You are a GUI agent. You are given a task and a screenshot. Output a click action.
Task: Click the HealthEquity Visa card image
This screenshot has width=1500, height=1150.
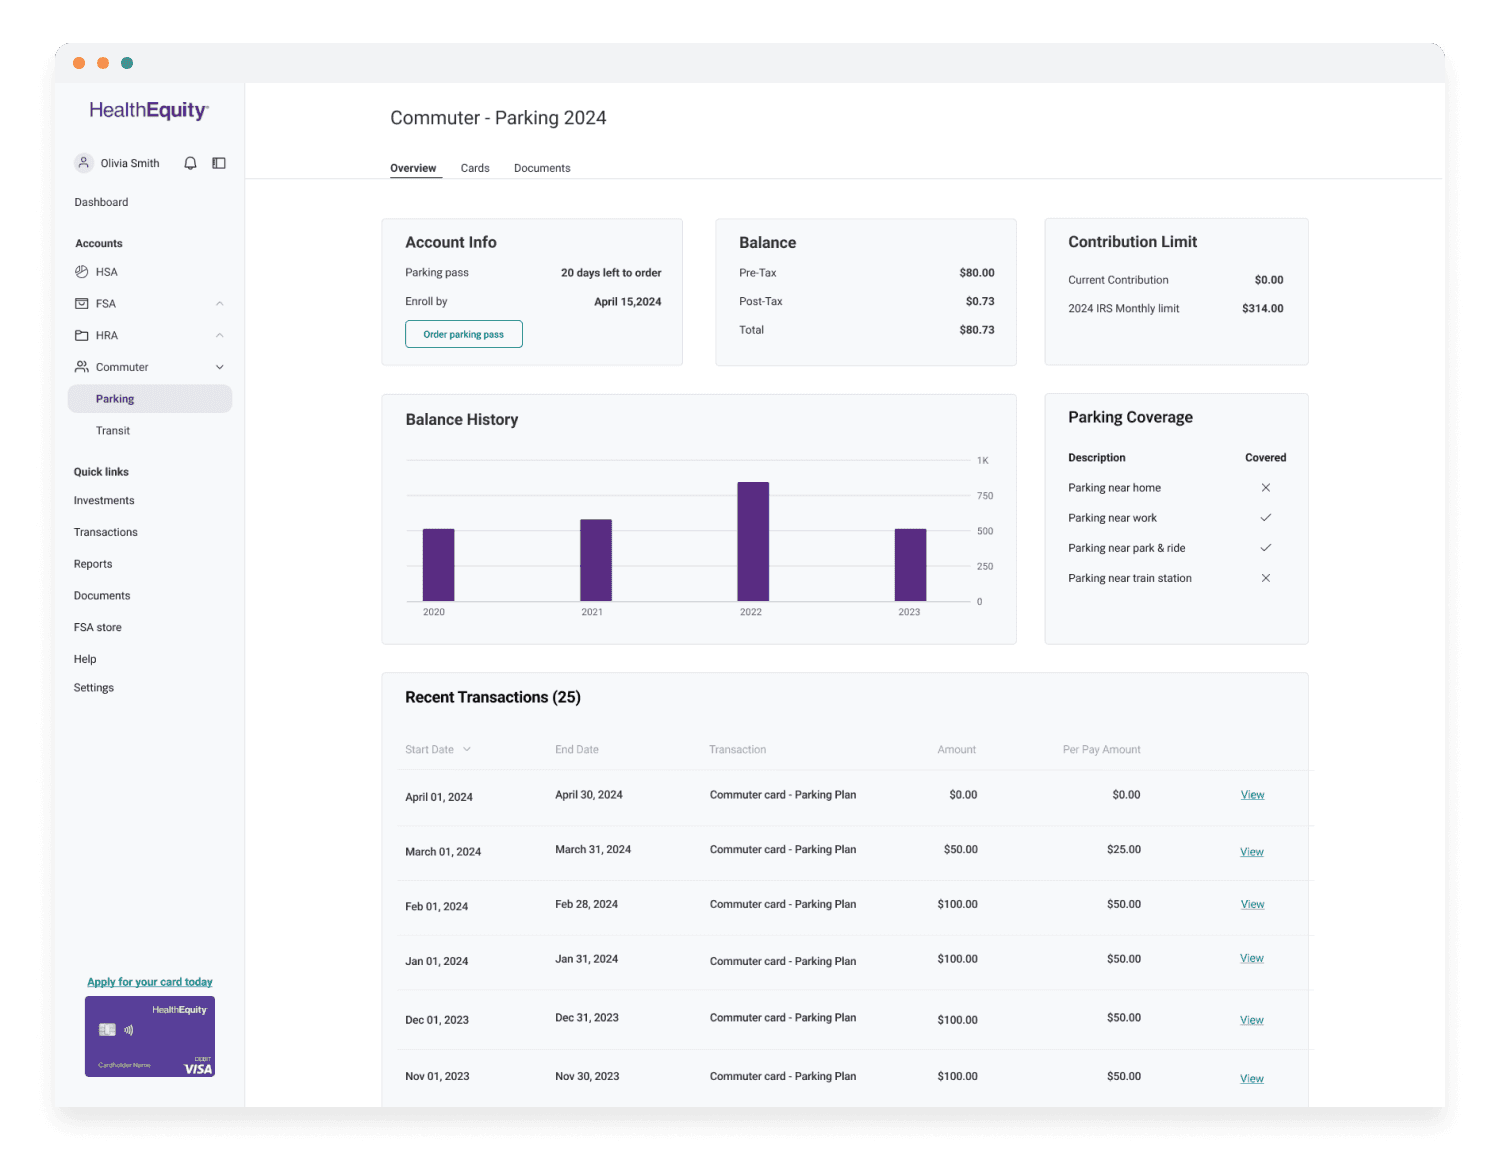click(150, 1036)
